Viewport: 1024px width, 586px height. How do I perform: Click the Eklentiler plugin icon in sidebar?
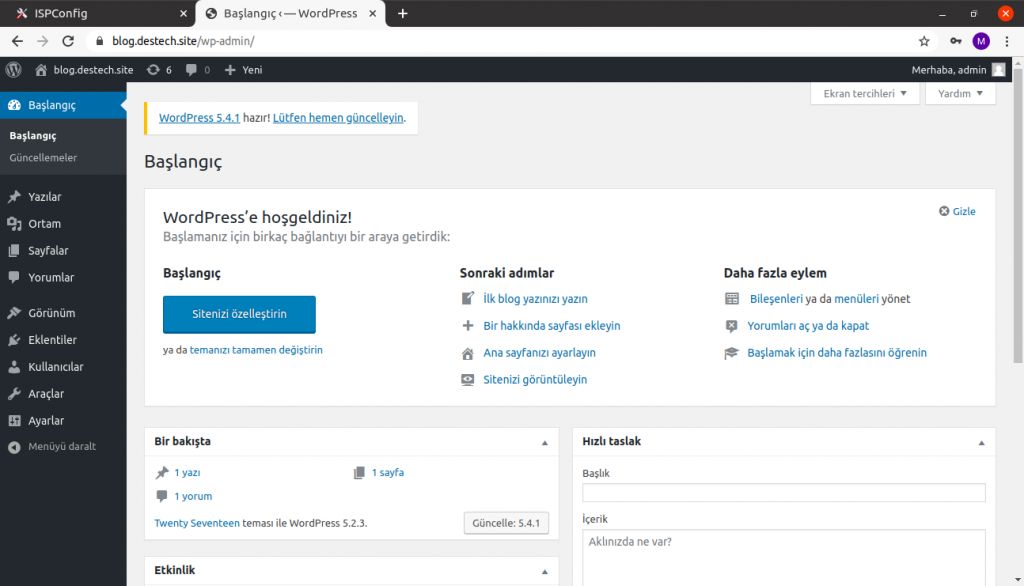pyautogui.click(x=14, y=340)
